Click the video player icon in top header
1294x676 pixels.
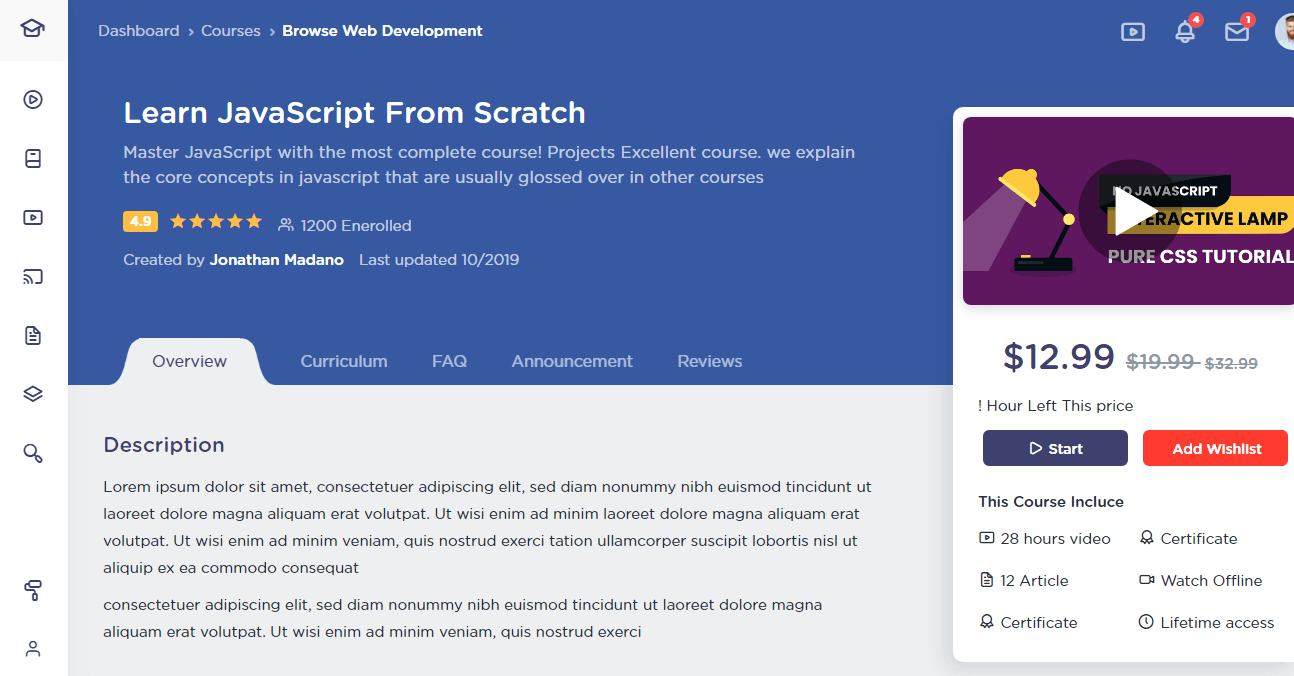[x=1132, y=31]
